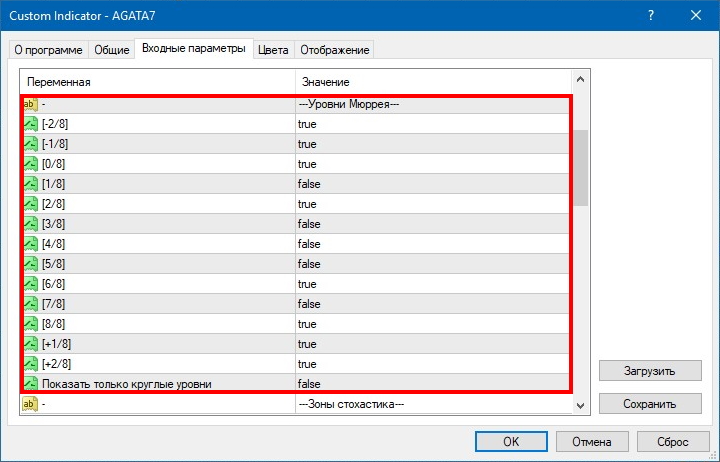Click the 'ab' icon of the Зоны стохастика row
The height and width of the screenshot is (462, 720).
tap(30, 404)
